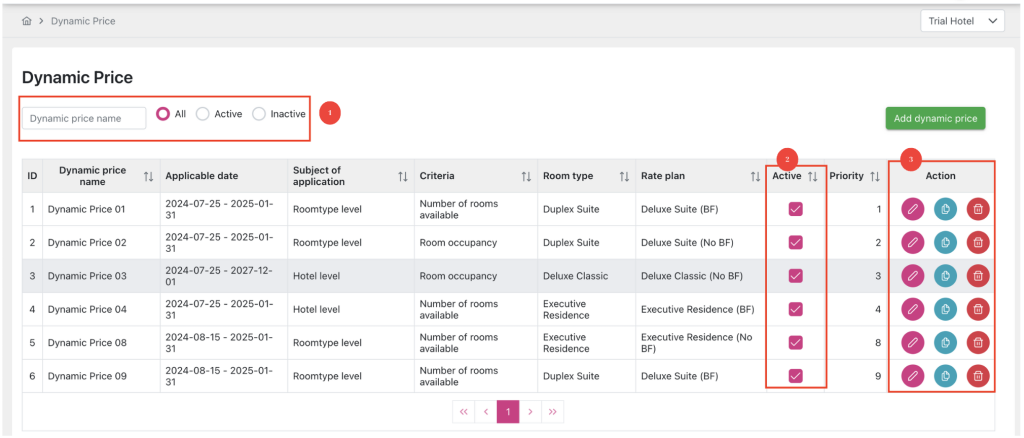Open the Trial Hotel dropdown

click(x=961, y=21)
